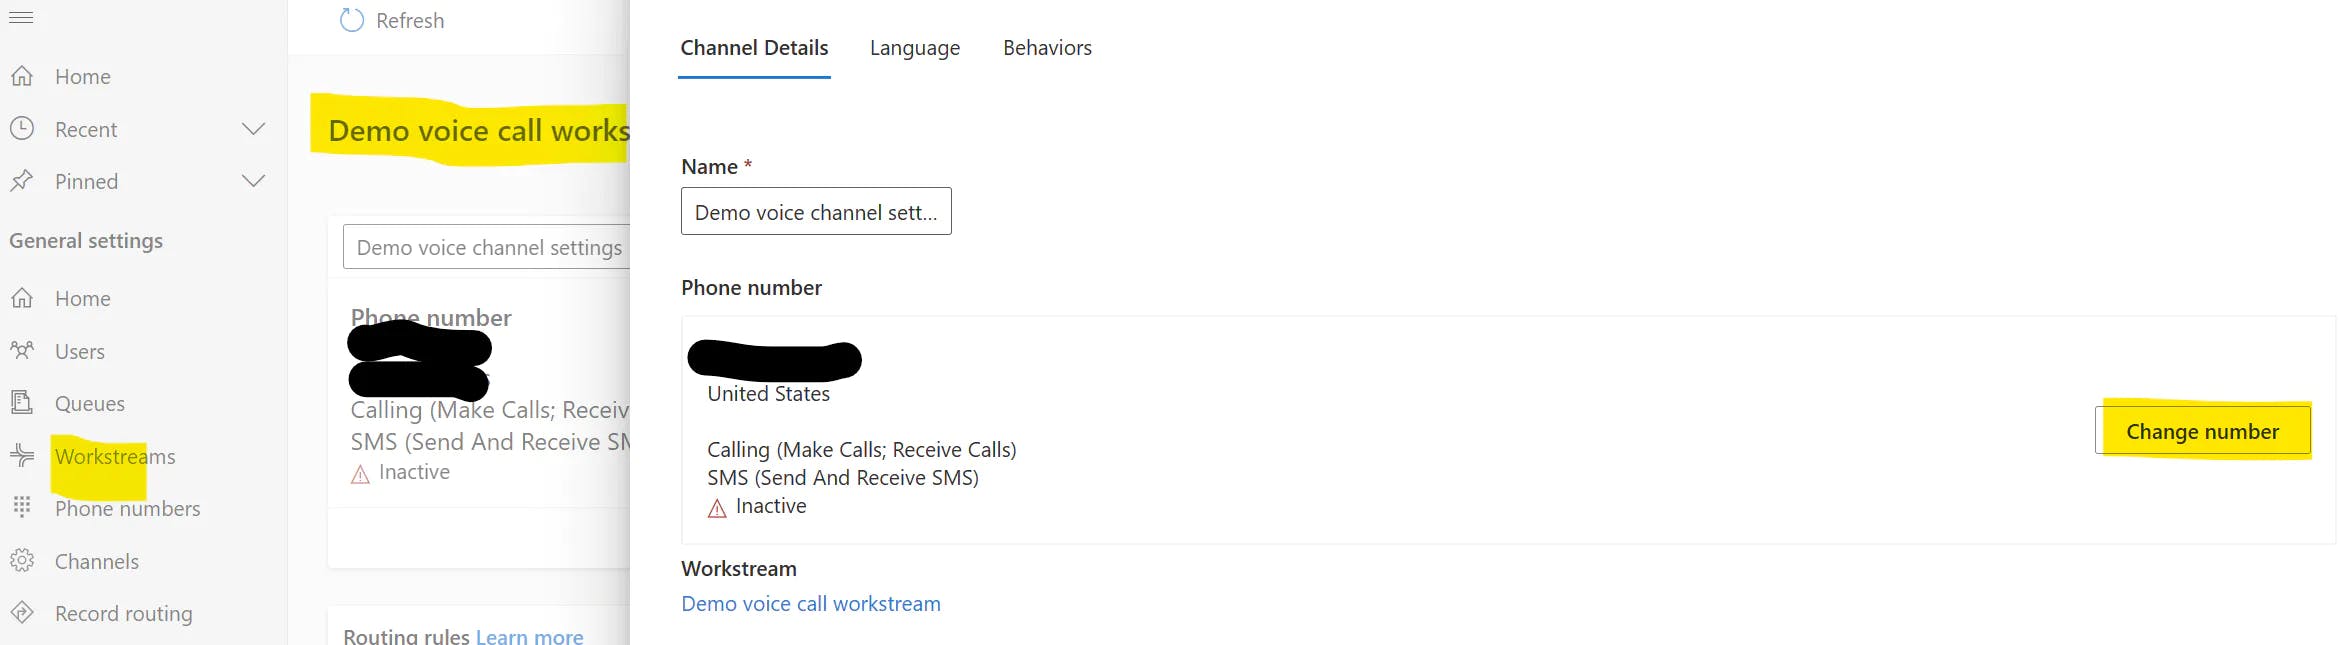
Task: Open the Demo voice call workstream link
Action: coord(811,604)
